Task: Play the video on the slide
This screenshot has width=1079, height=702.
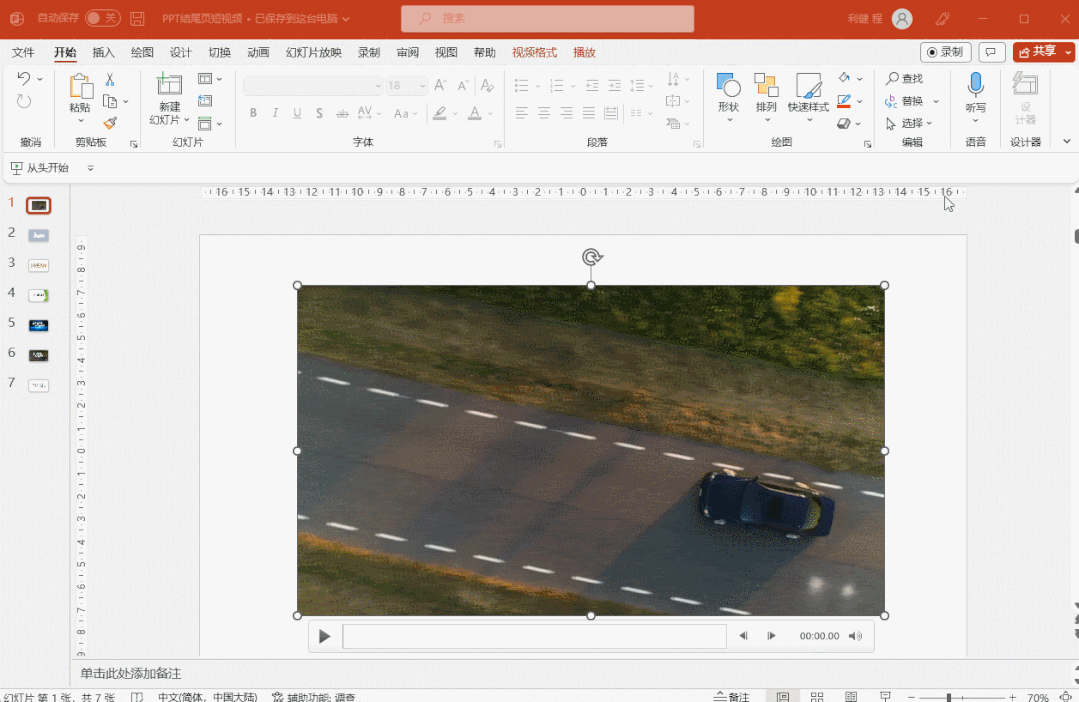Action: pos(324,636)
